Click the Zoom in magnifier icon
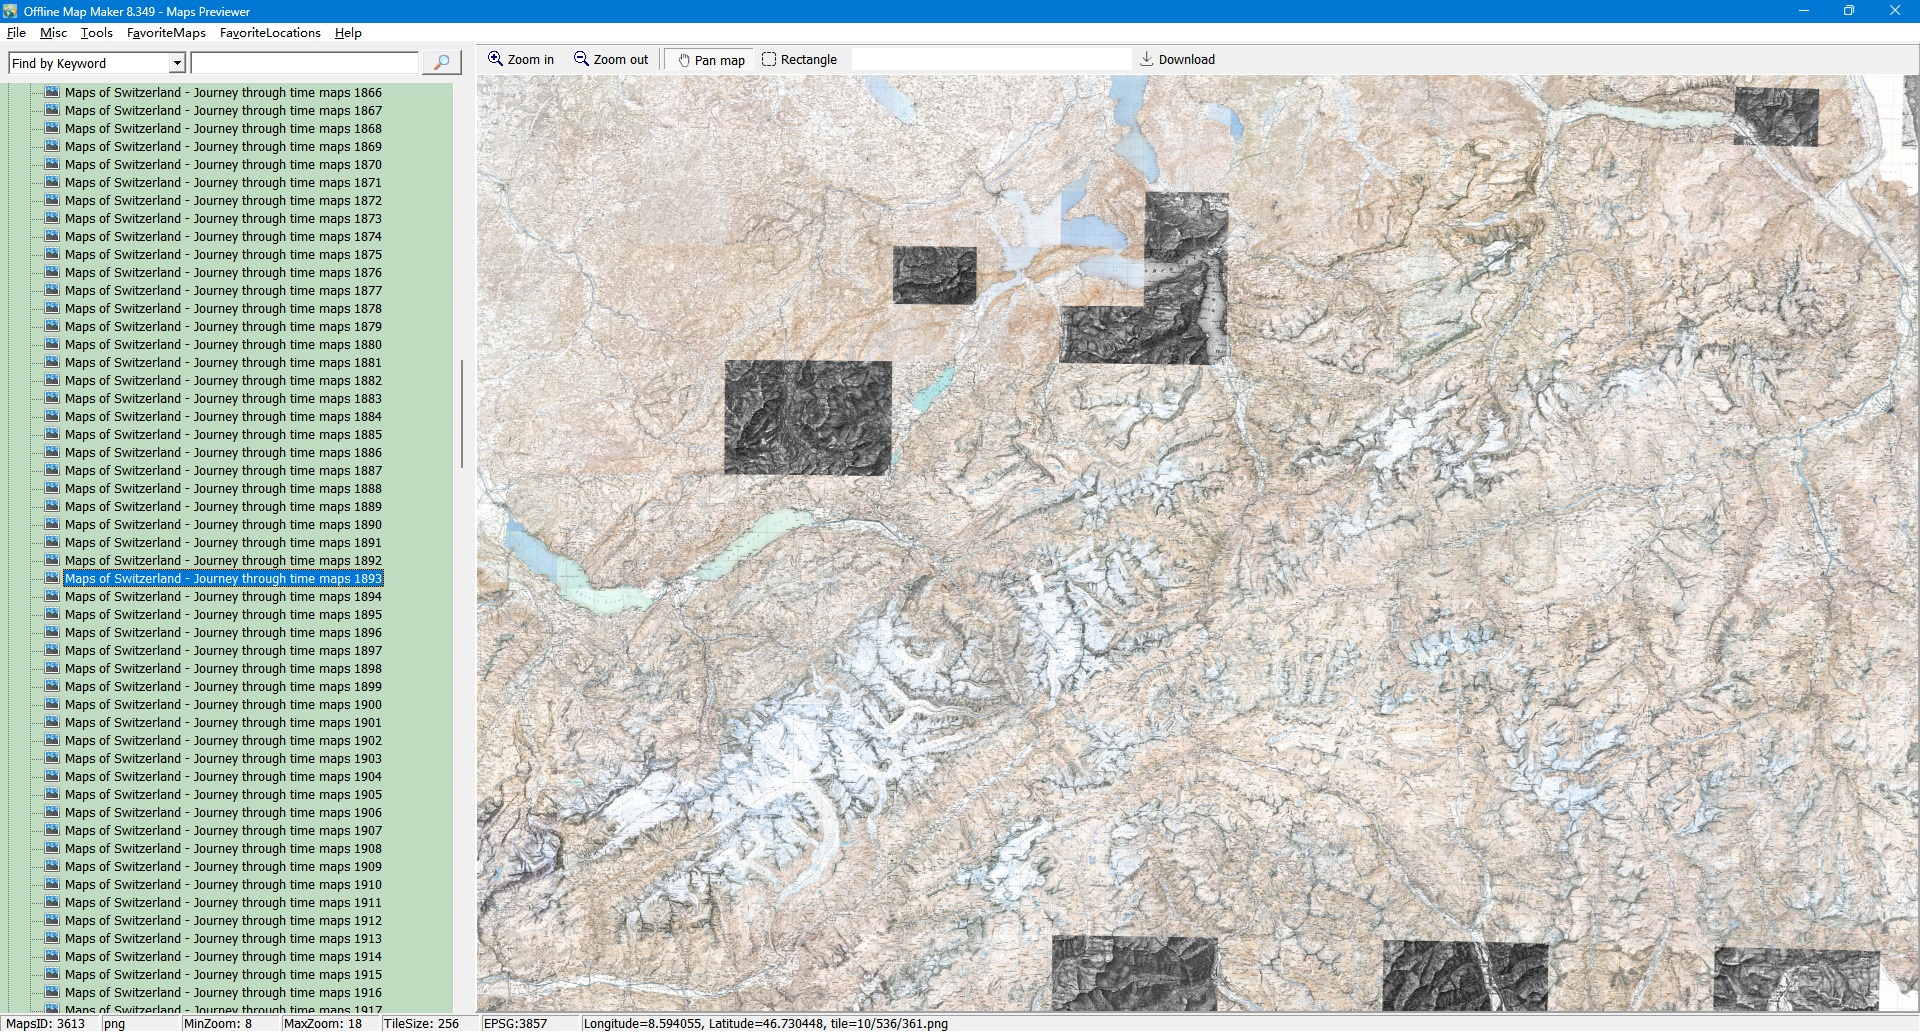Screen dimensions: 1920x1032 pos(495,59)
